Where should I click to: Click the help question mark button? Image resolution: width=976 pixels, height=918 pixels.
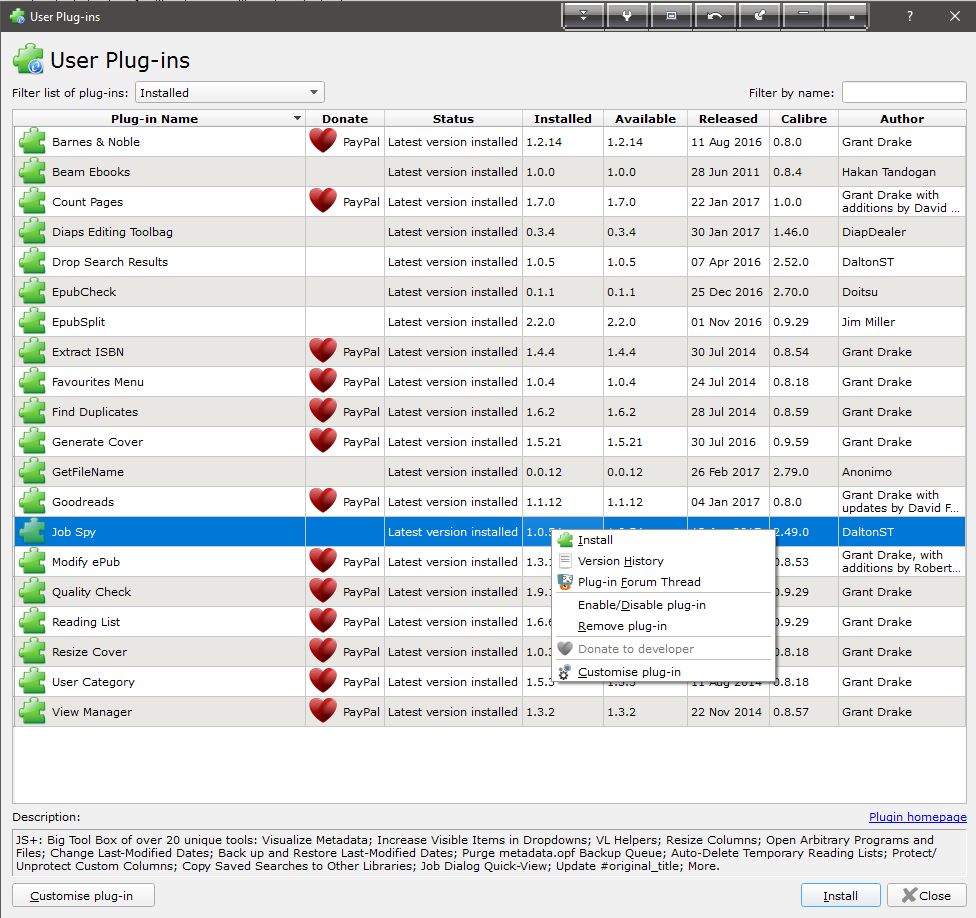point(910,16)
